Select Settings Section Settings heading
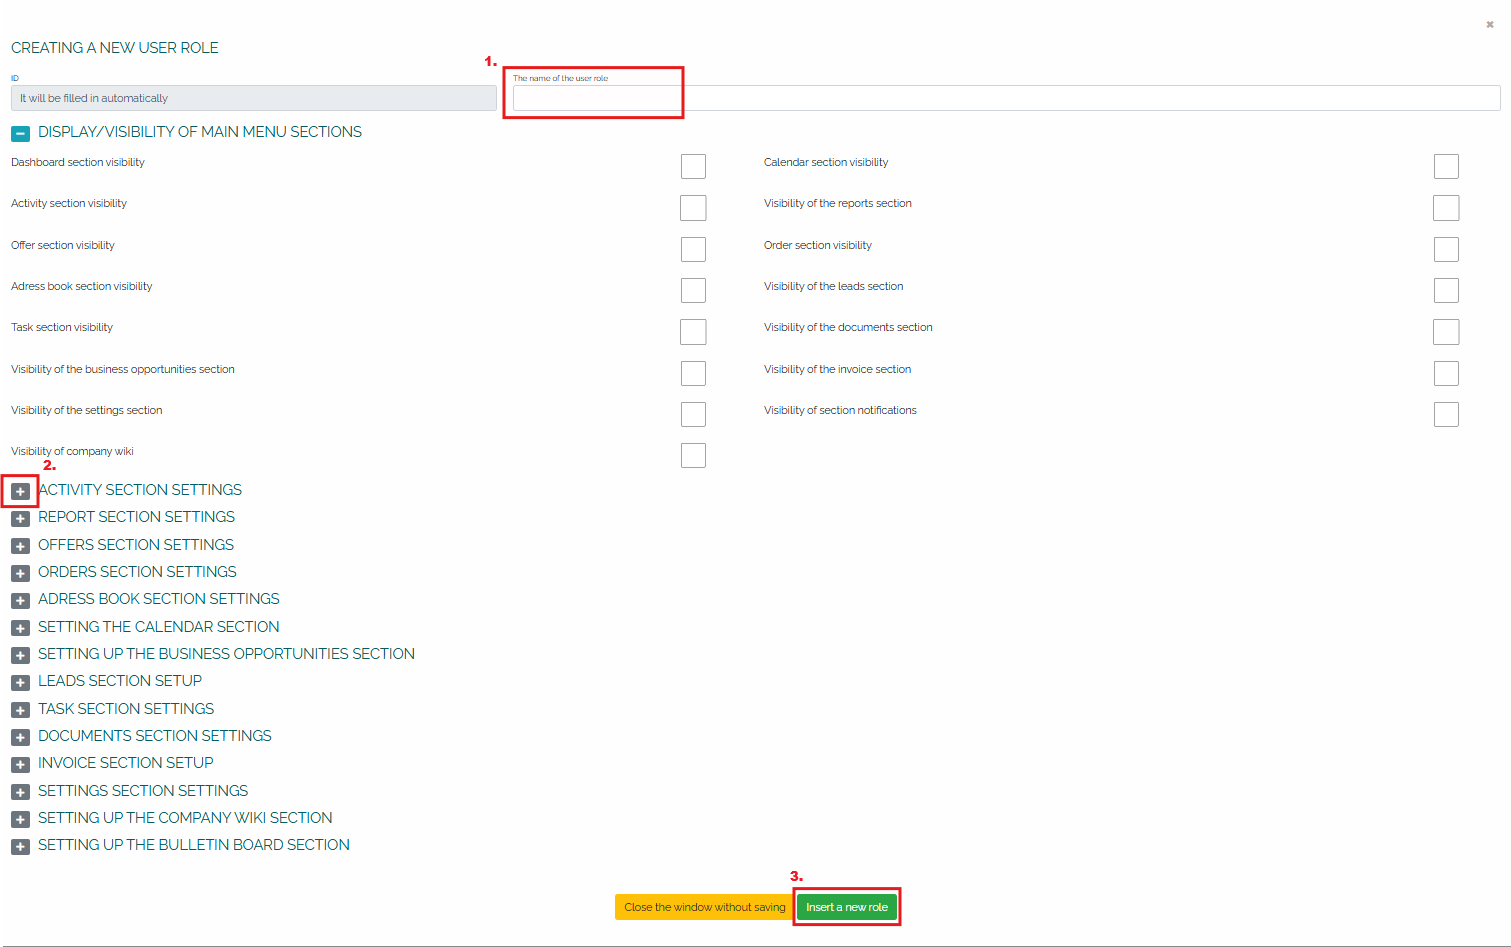The image size is (1511, 947). point(143,791)
